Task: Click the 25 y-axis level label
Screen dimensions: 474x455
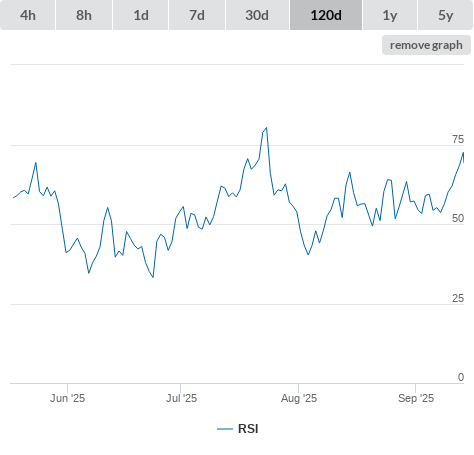Action: click(458, 298)
